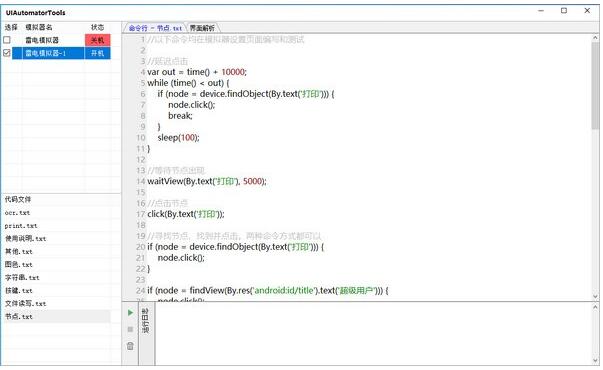Click the blue 开机 status cell

coord(98,53)
